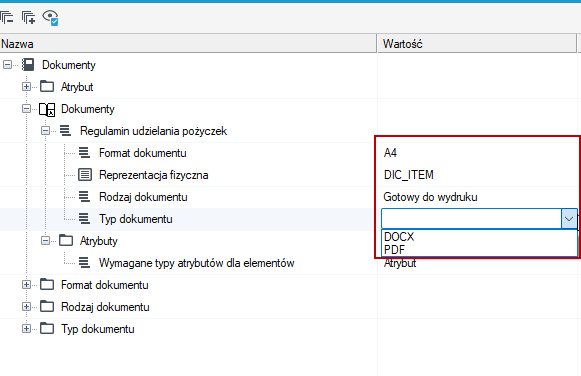The image size is (581, 376).
Task: Click the DIC_ITEM value cell
Action: tap(409, 175)
